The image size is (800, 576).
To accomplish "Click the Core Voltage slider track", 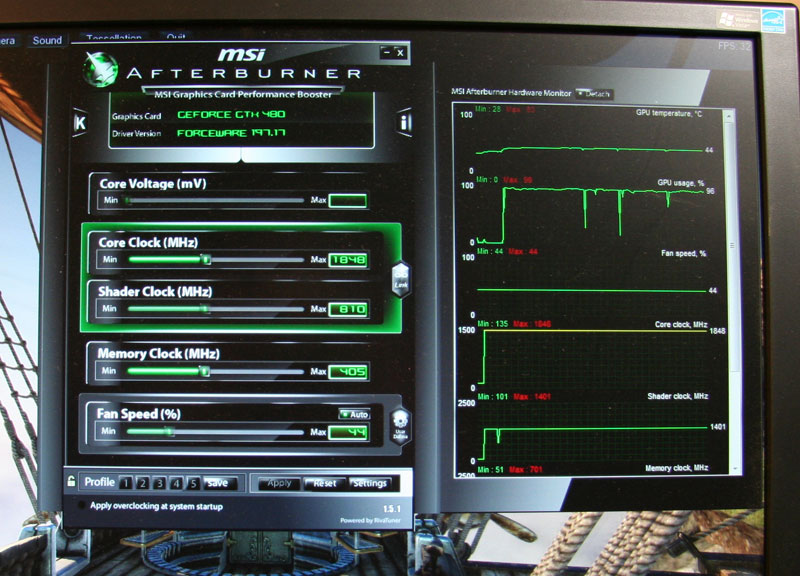I will [x=215, y=201].
